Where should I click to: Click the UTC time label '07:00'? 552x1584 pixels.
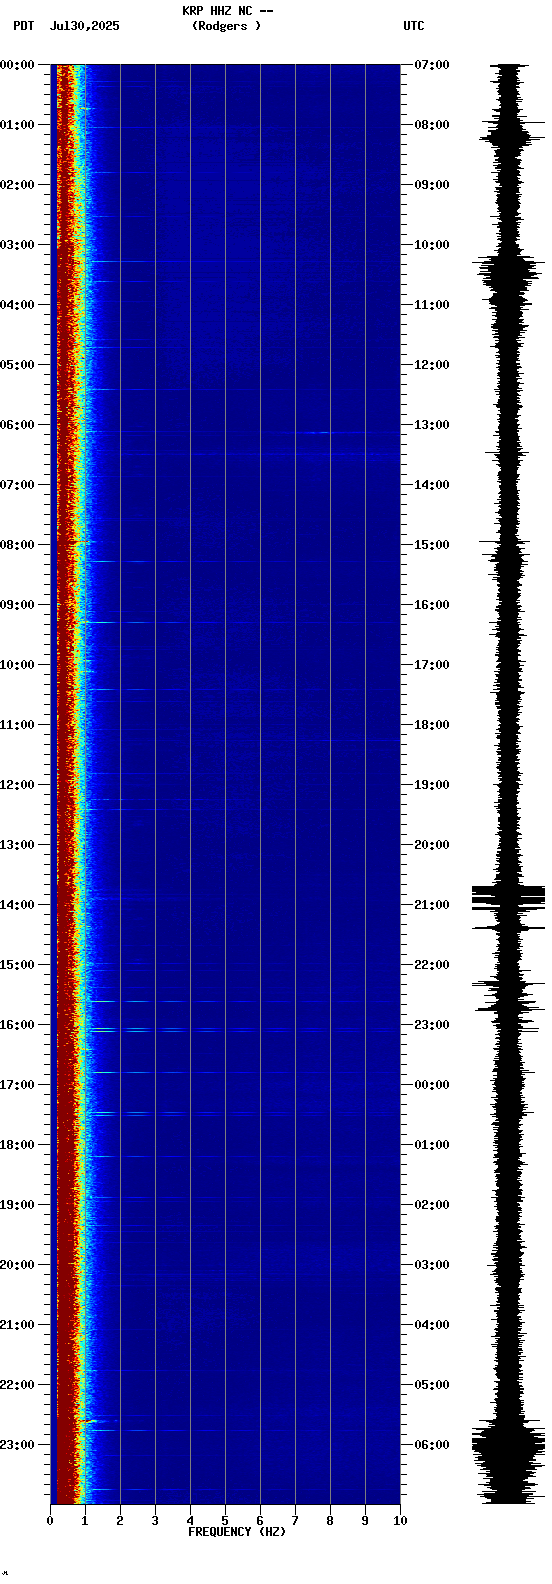(x=432, y=65)
